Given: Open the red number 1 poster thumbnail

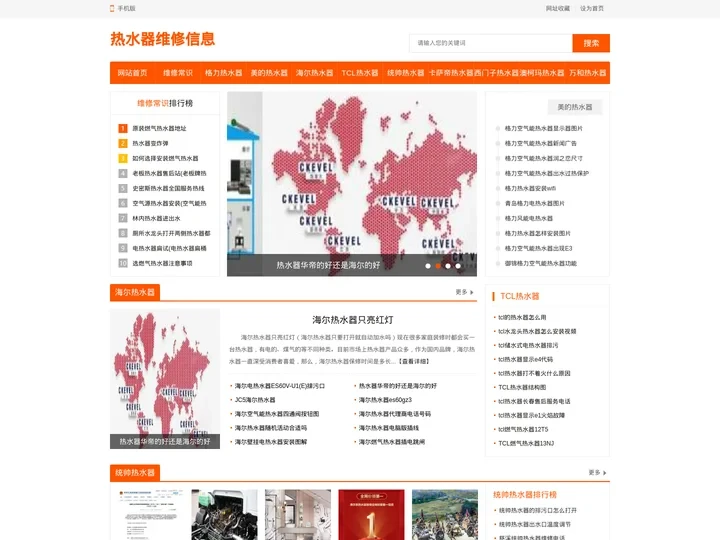Looking at the screenshot, I should [371, 515].
